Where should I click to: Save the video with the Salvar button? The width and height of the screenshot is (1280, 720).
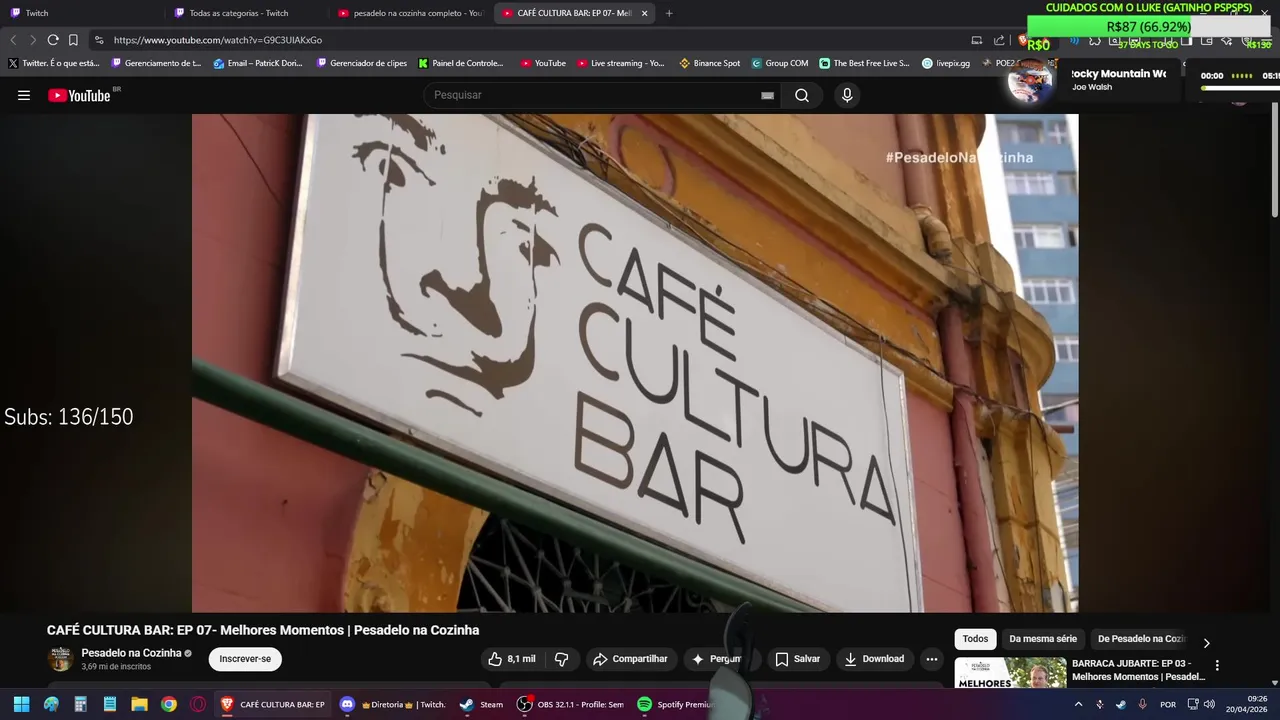[x=797, y=659]
